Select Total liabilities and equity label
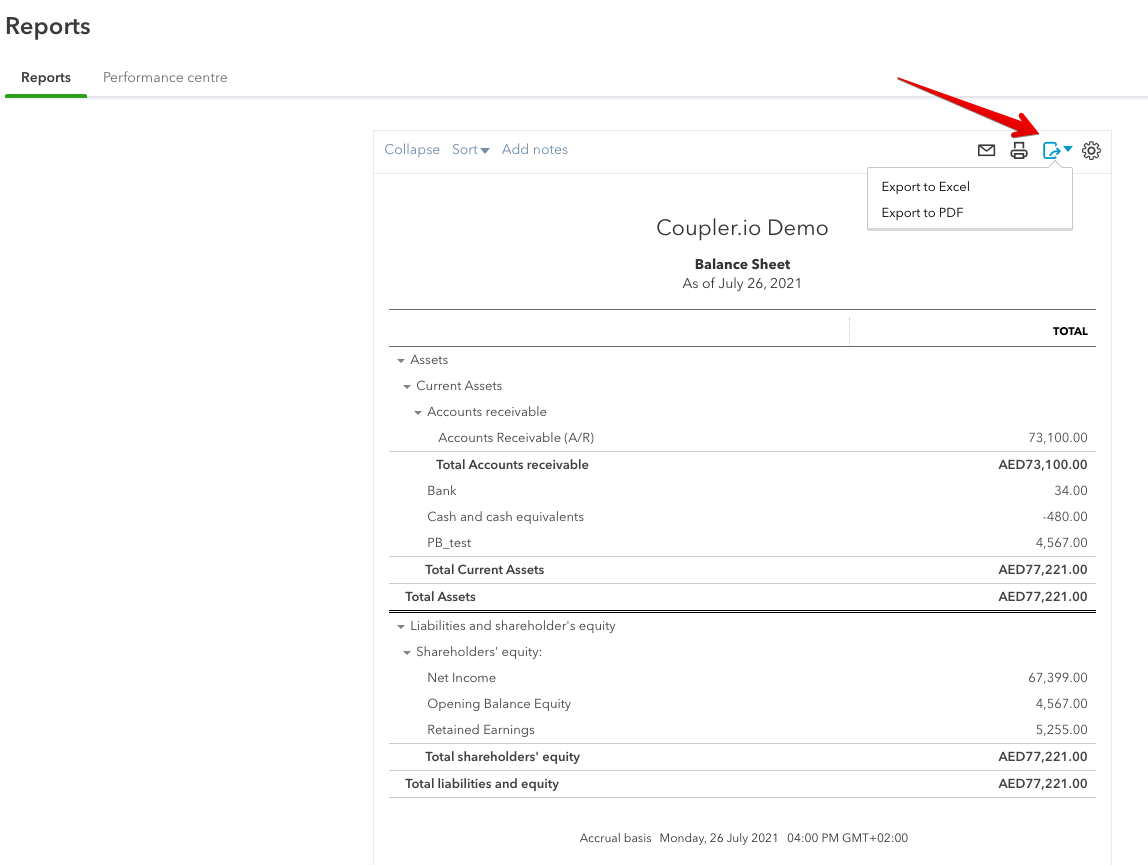 [482, 784]
